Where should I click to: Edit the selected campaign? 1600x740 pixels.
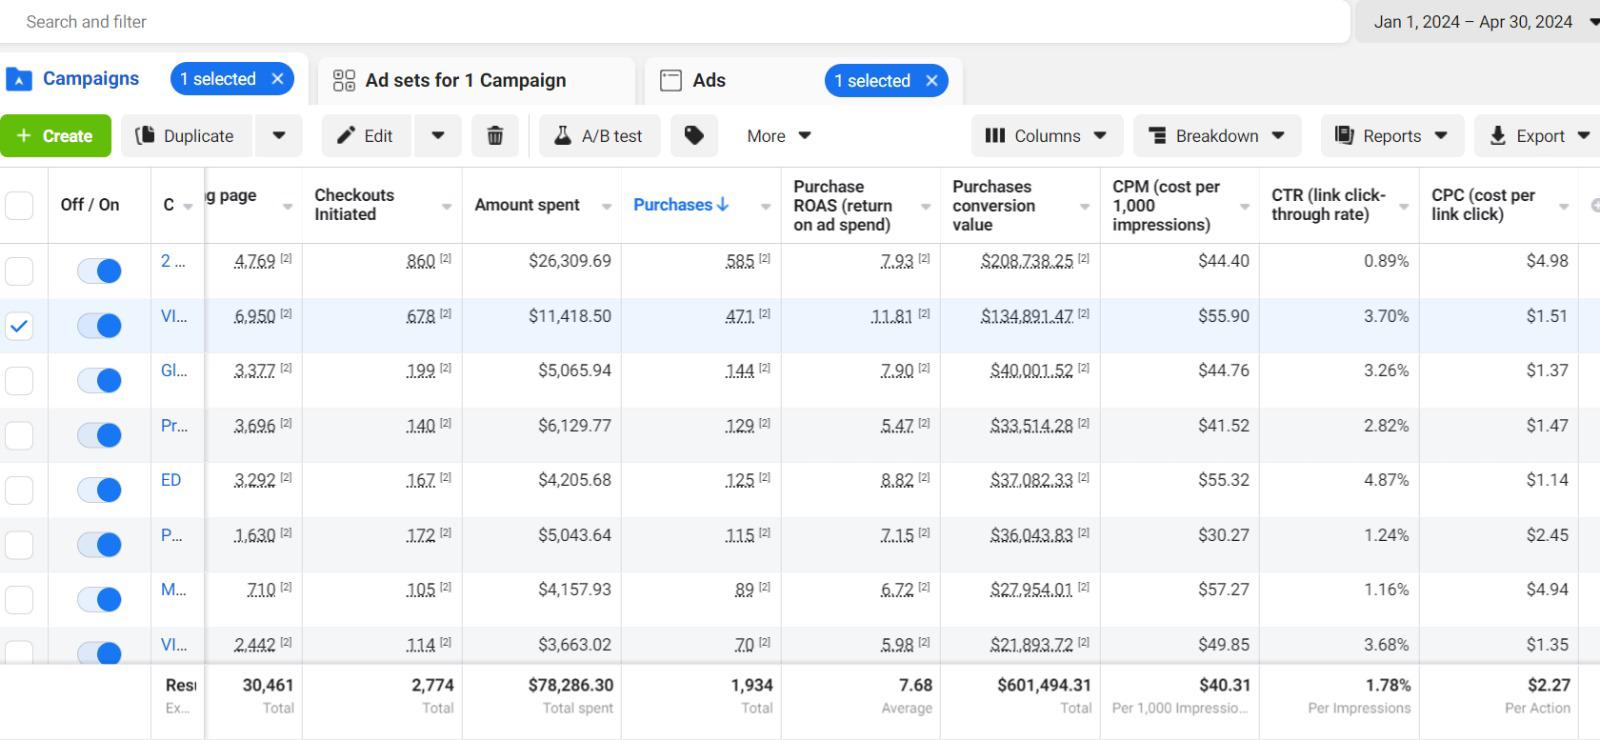(x=366, y=136)
